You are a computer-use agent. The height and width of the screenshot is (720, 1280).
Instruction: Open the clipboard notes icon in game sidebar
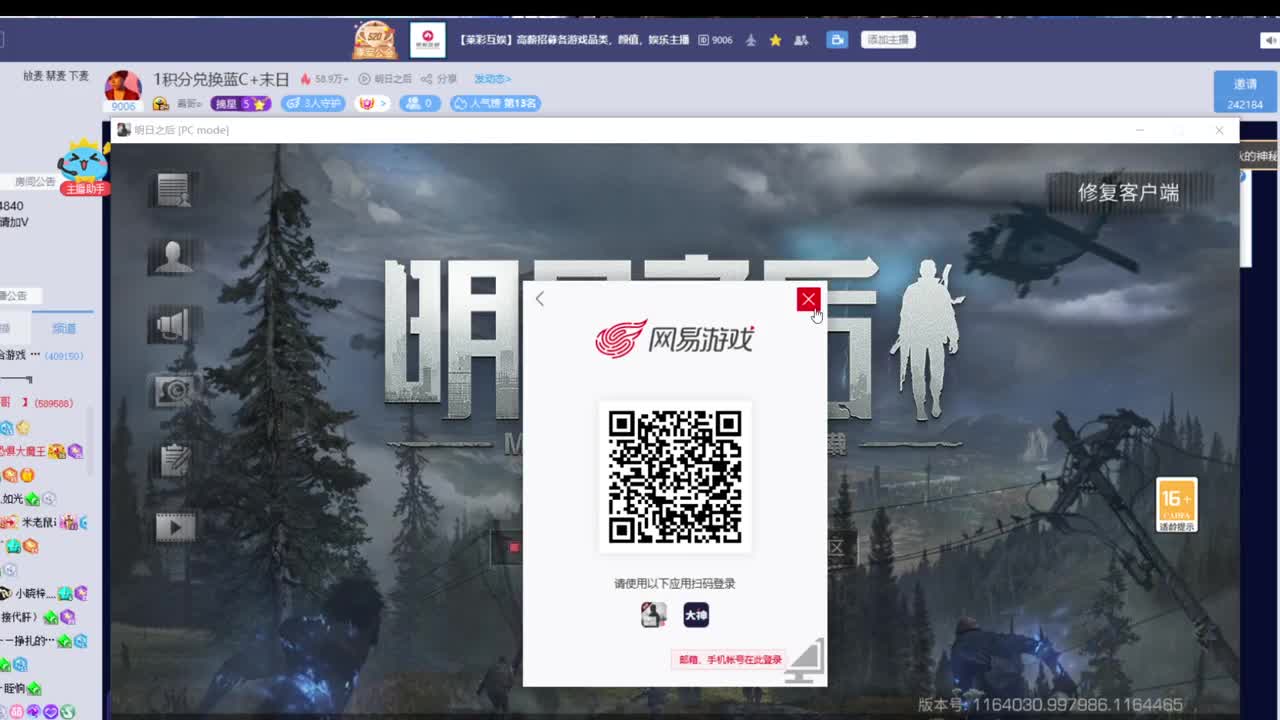pos(173,459)
